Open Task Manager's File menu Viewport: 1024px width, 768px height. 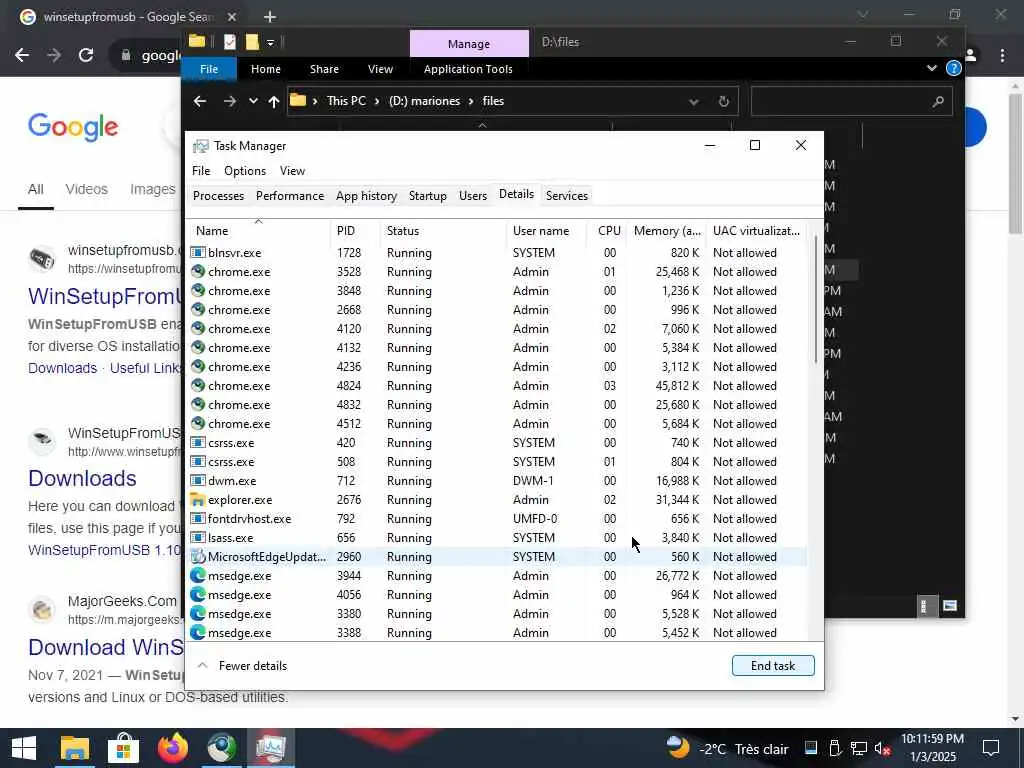[x=200, y=170]
